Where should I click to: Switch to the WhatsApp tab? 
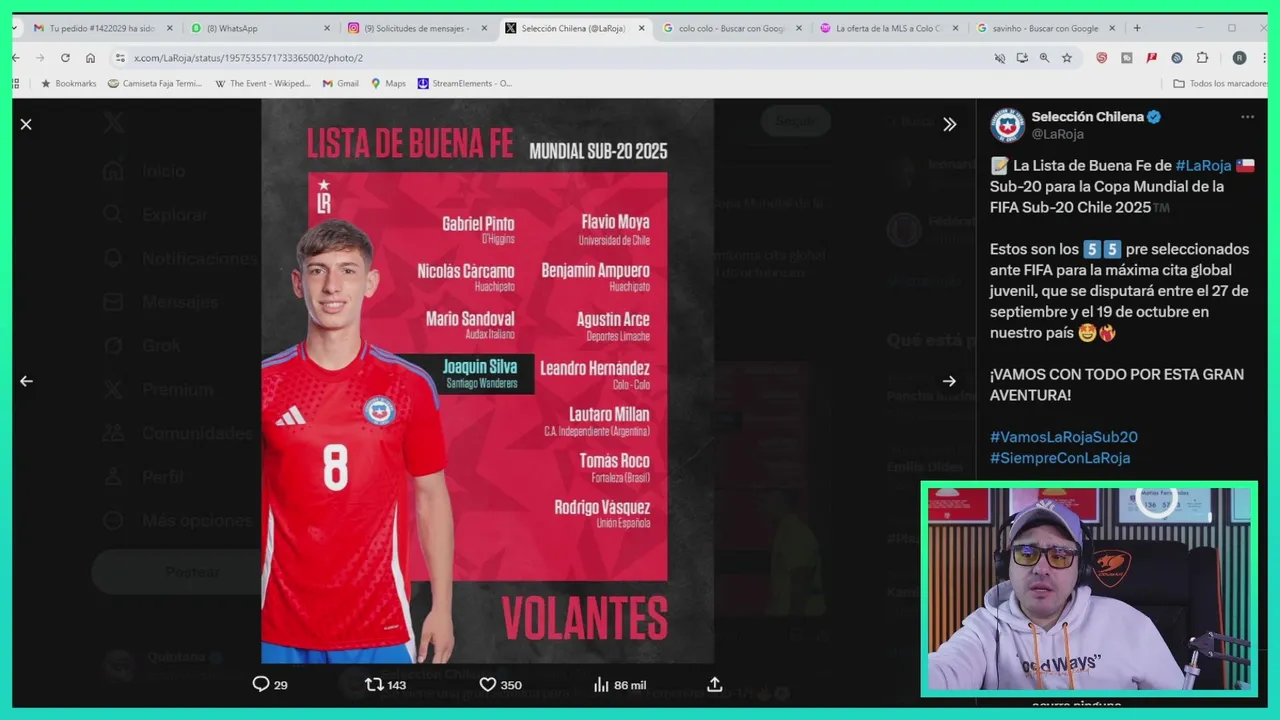(x=262, y=28)
